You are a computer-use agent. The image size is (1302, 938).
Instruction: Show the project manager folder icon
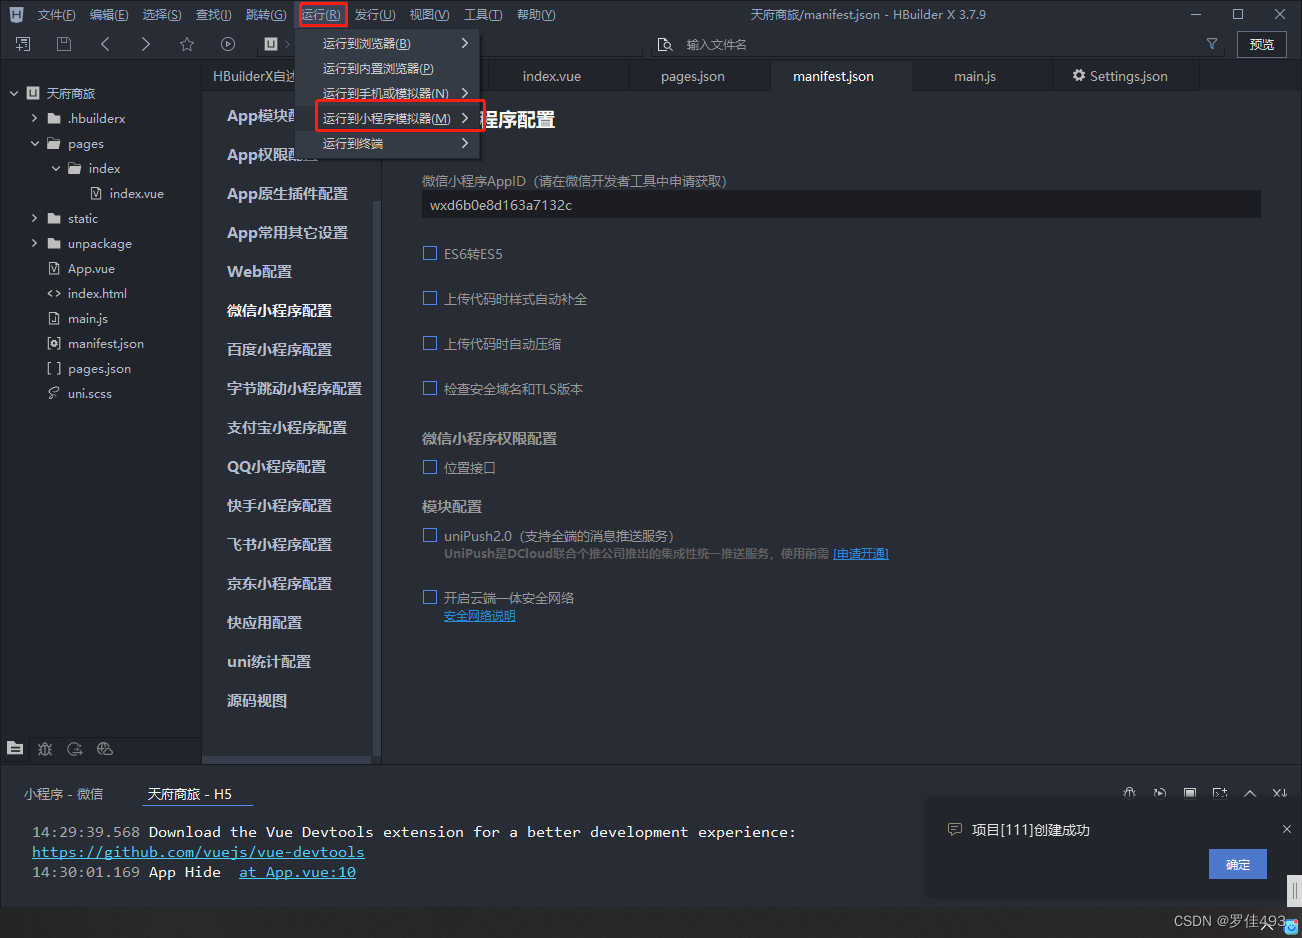click(15, 748)
